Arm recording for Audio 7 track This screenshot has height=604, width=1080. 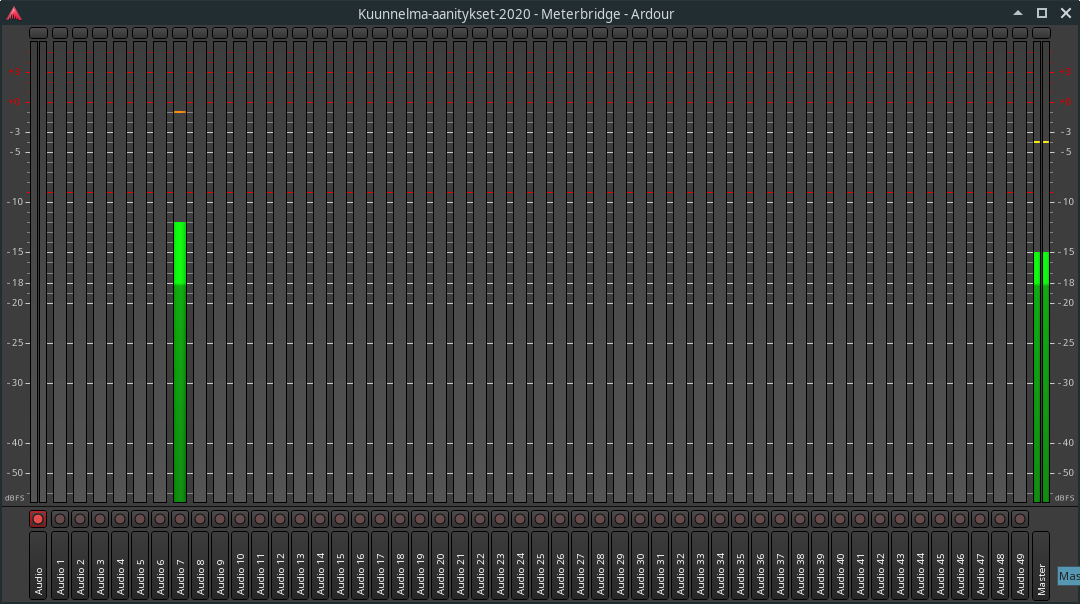pyautogui.click(x=179, y=519)
